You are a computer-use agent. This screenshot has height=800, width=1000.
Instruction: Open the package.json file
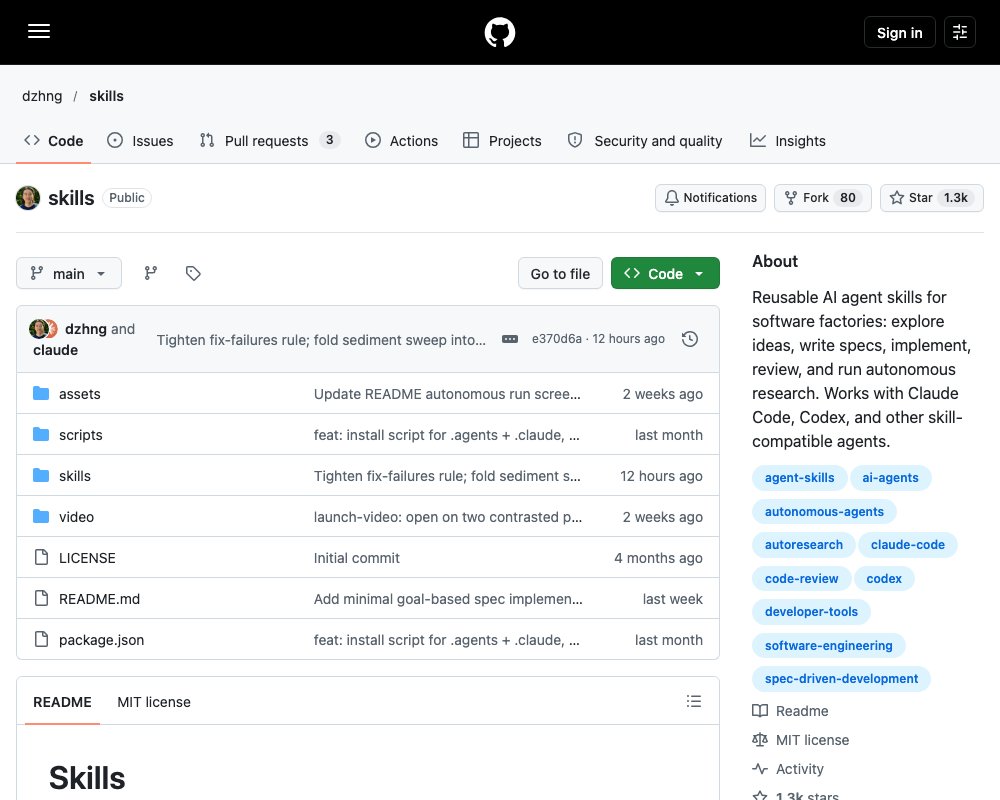tap(101, 640)
